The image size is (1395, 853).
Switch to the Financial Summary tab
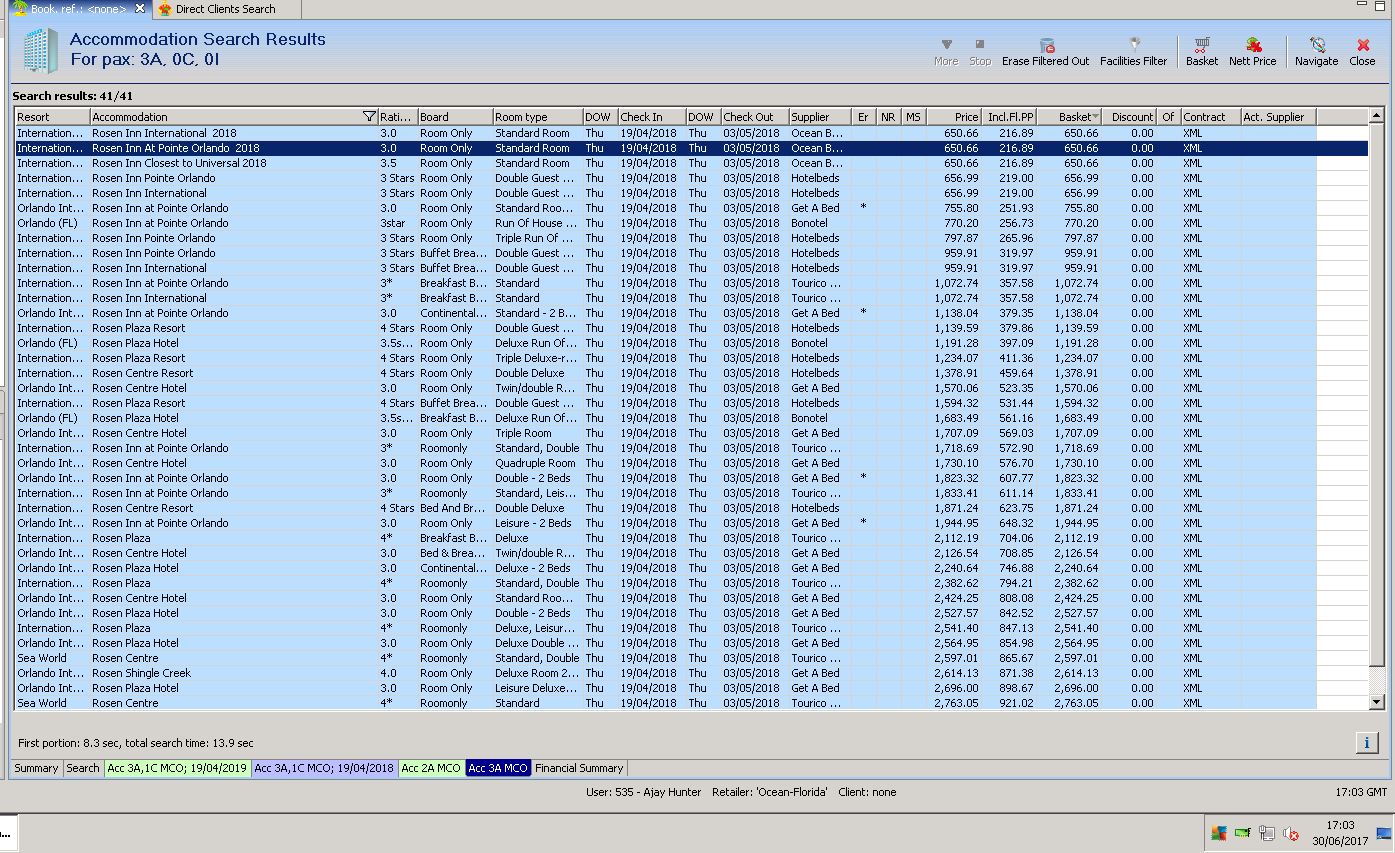click(579, 768)
